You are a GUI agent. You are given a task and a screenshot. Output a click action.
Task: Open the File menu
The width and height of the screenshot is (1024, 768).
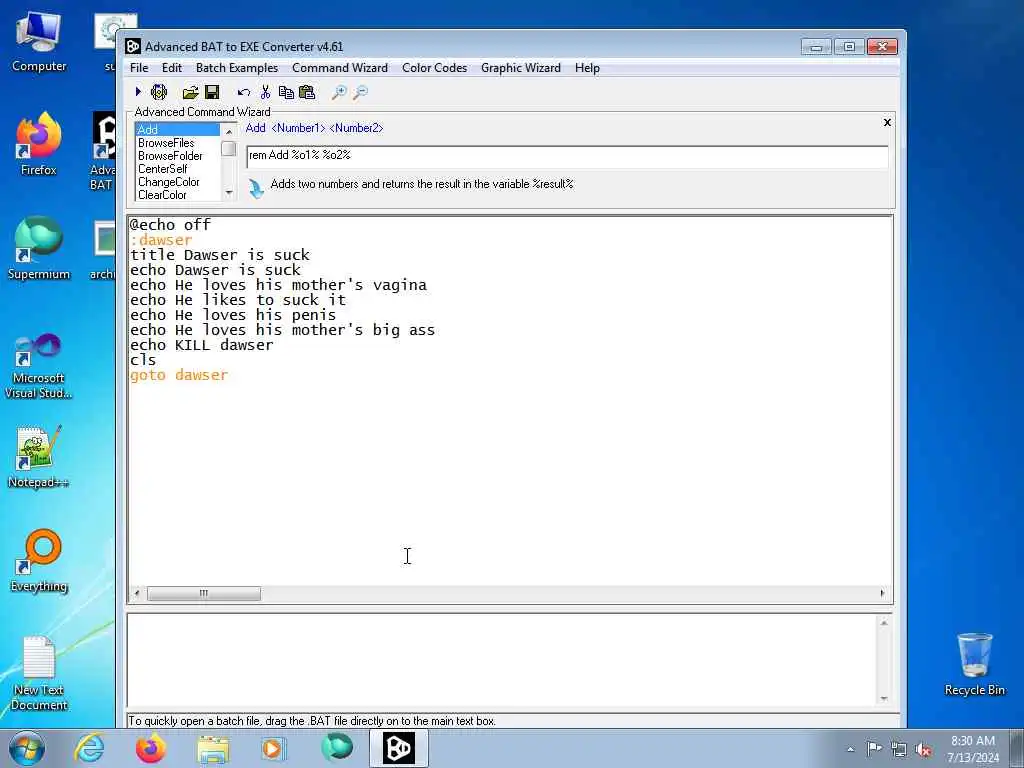(139, 68)
